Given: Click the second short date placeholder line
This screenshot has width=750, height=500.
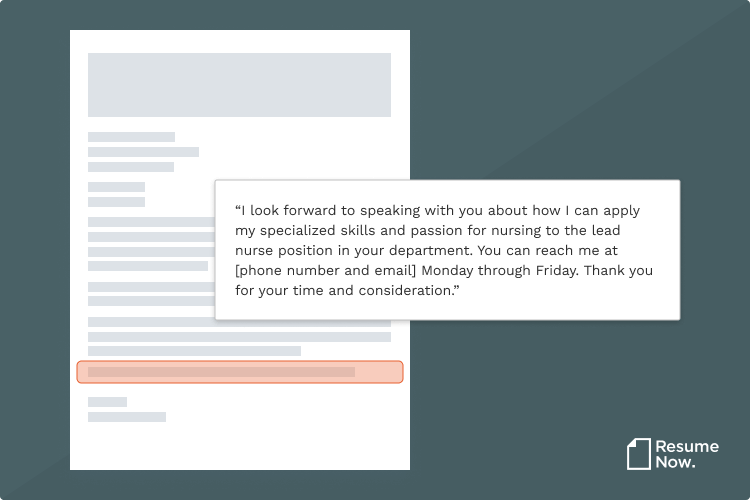Looking at the screenshot, I should 116,201.
